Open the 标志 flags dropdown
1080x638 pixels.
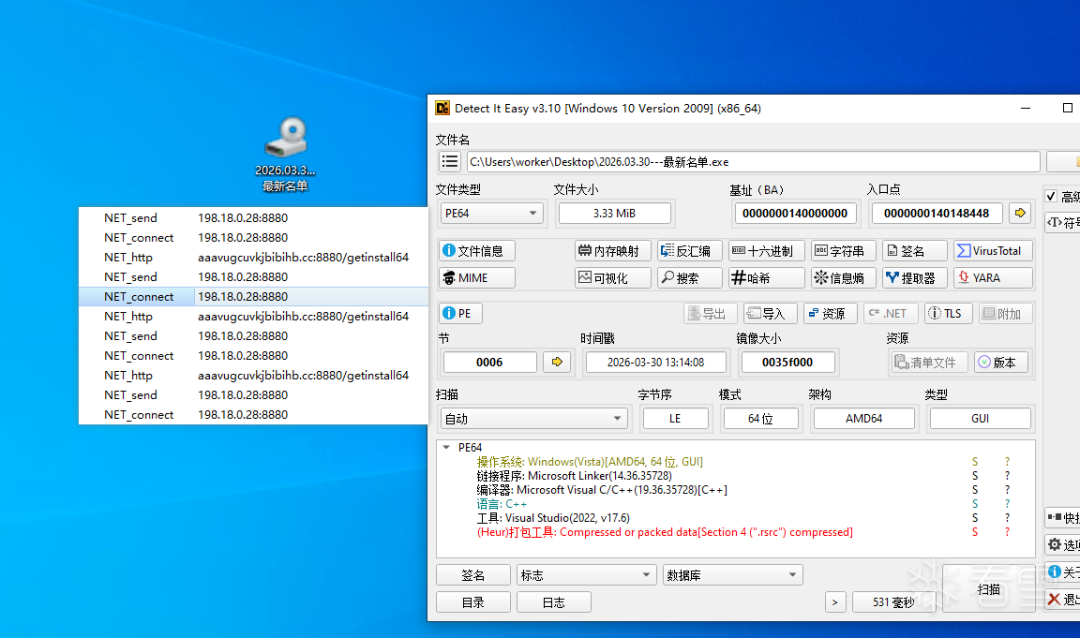(x=585, y=575)
